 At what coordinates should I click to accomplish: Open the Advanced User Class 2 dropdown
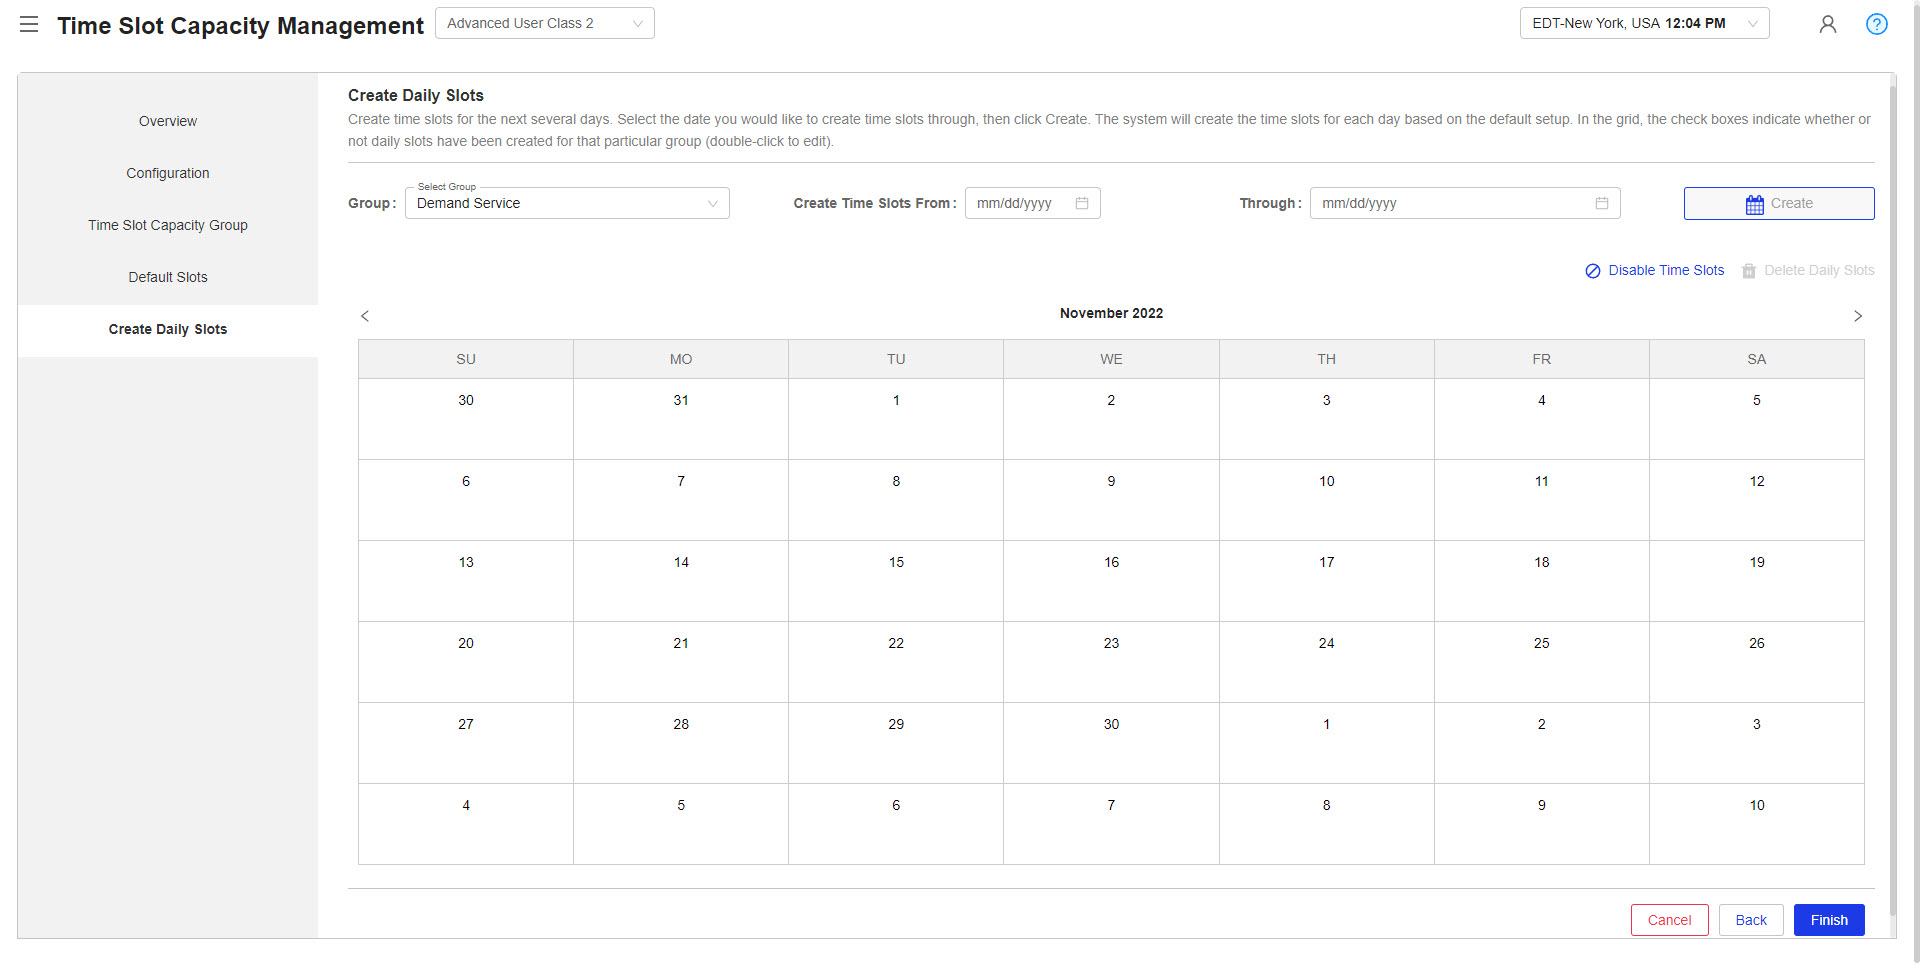point(638,22)
